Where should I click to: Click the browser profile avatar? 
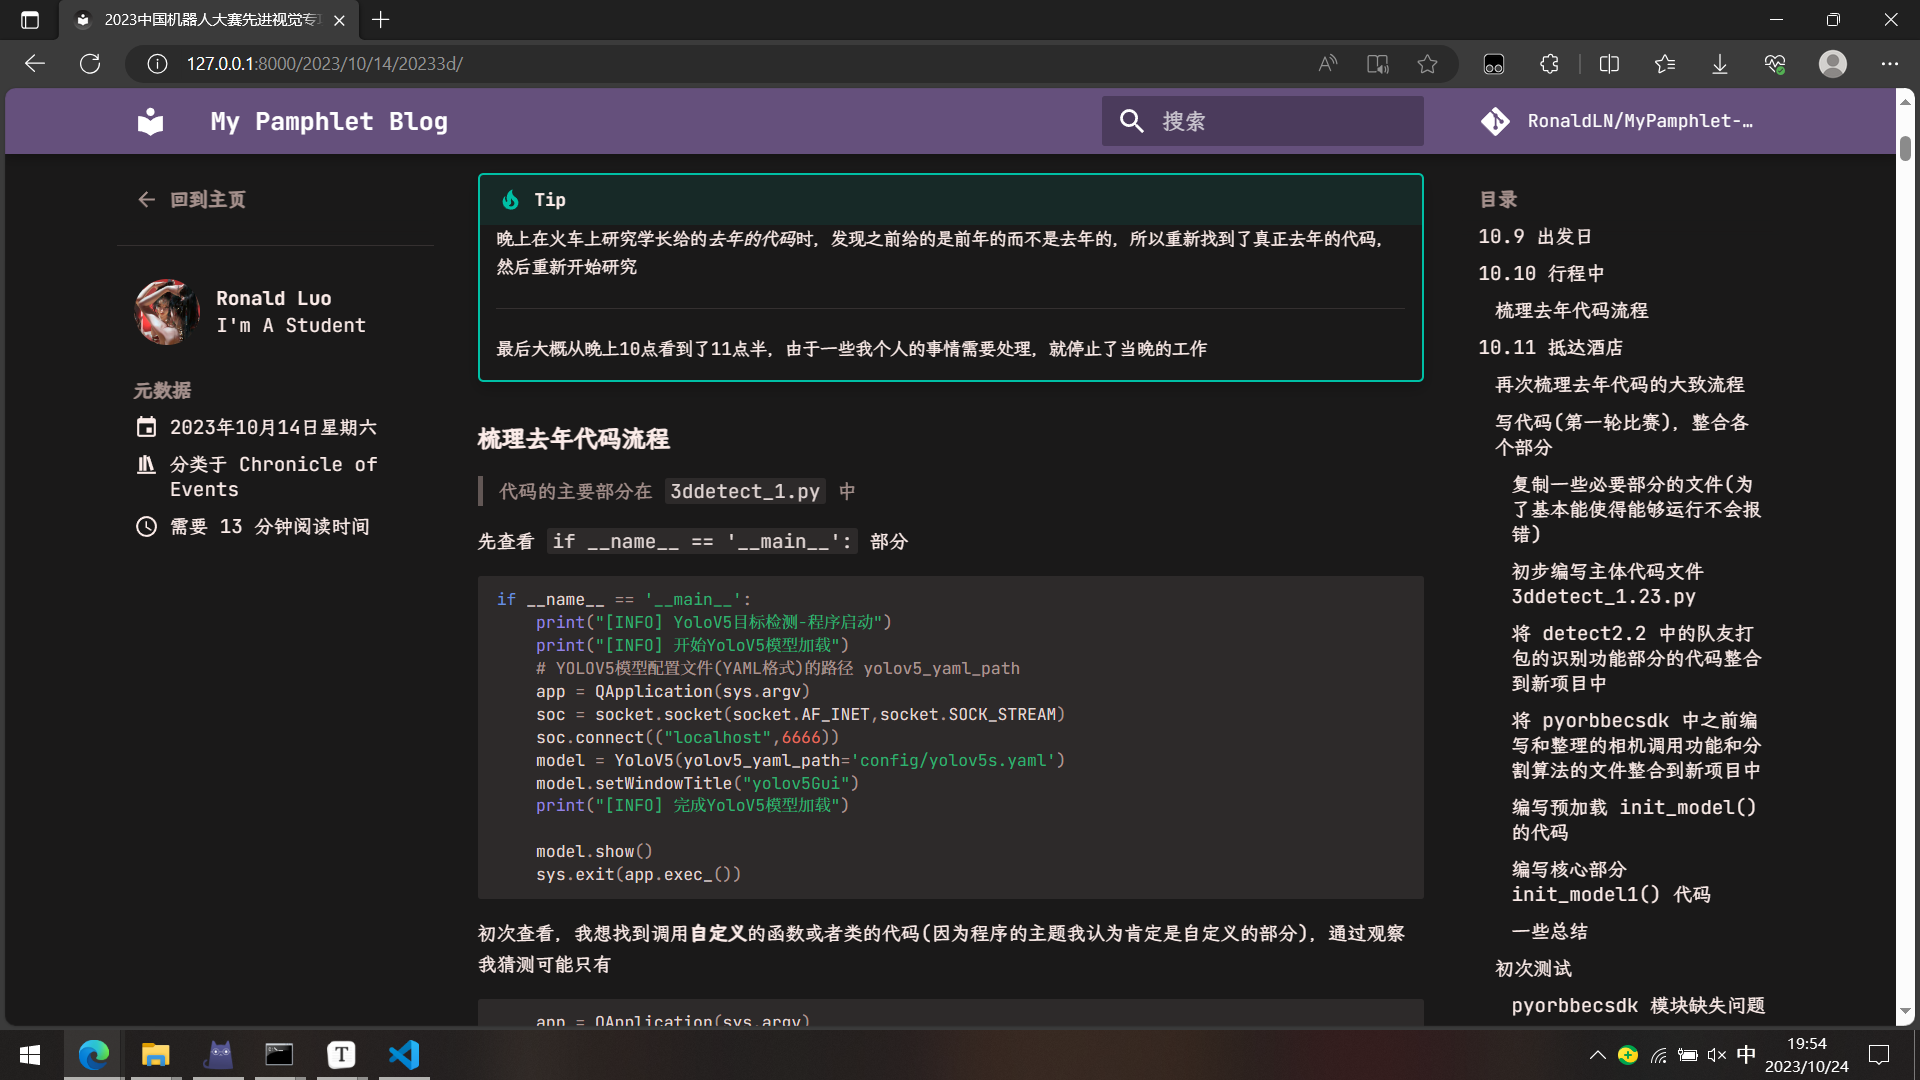pyautogui.click(x=1832, y=64)
